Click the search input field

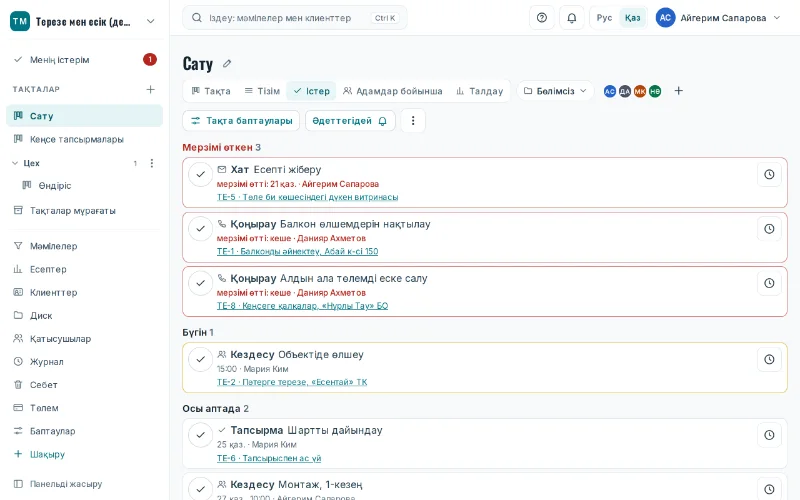pyautogui.click(x=294, y=18)
